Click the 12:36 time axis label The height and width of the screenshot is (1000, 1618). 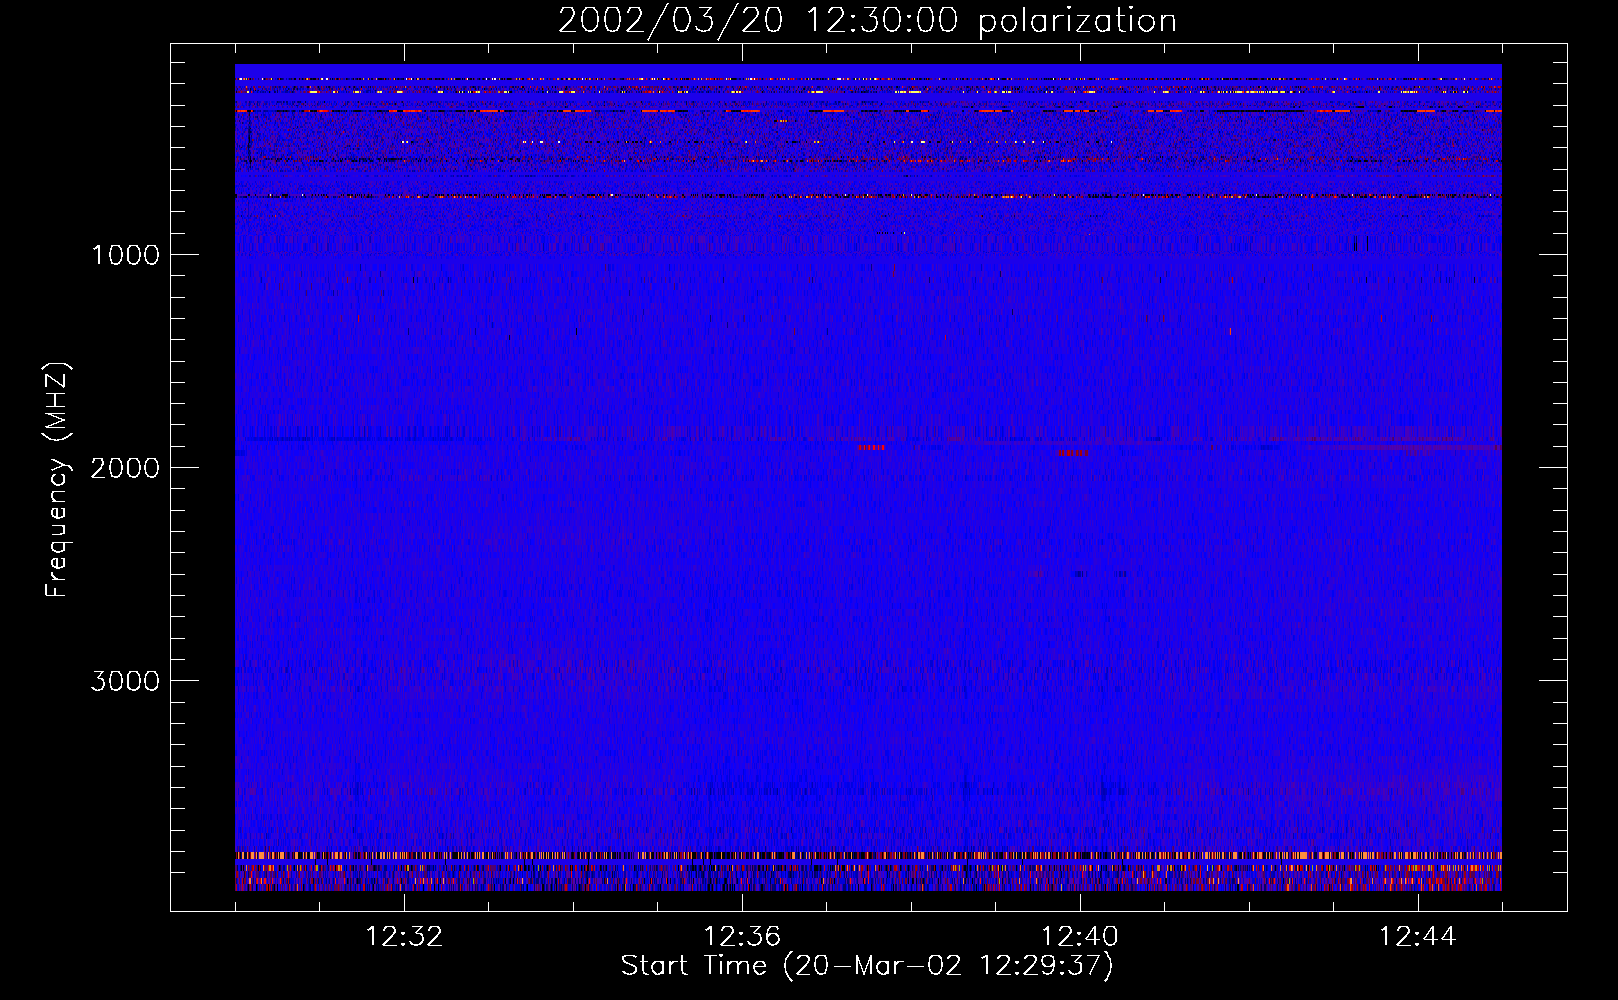(742, 937)
